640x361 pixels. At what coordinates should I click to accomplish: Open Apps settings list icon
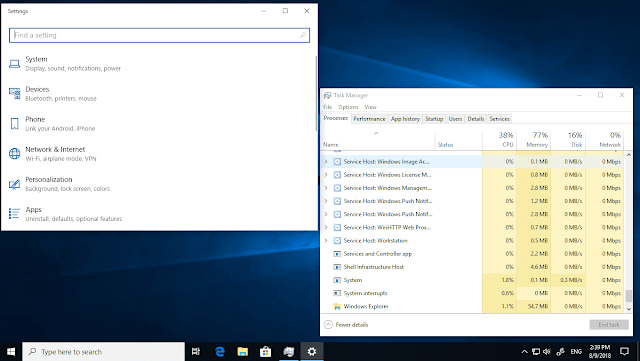pos(14,214)
